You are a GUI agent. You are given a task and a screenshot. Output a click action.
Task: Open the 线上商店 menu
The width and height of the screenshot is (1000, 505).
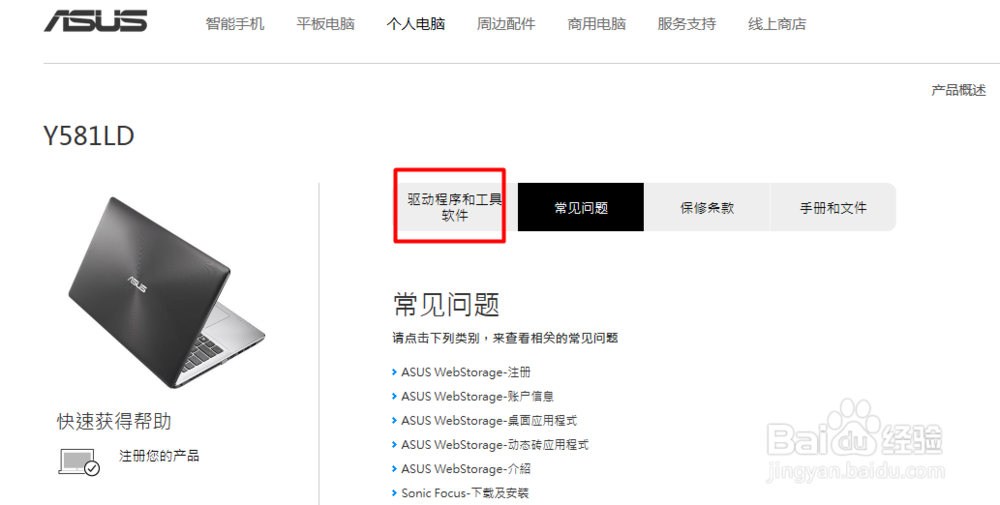click(x=777, y=24)
